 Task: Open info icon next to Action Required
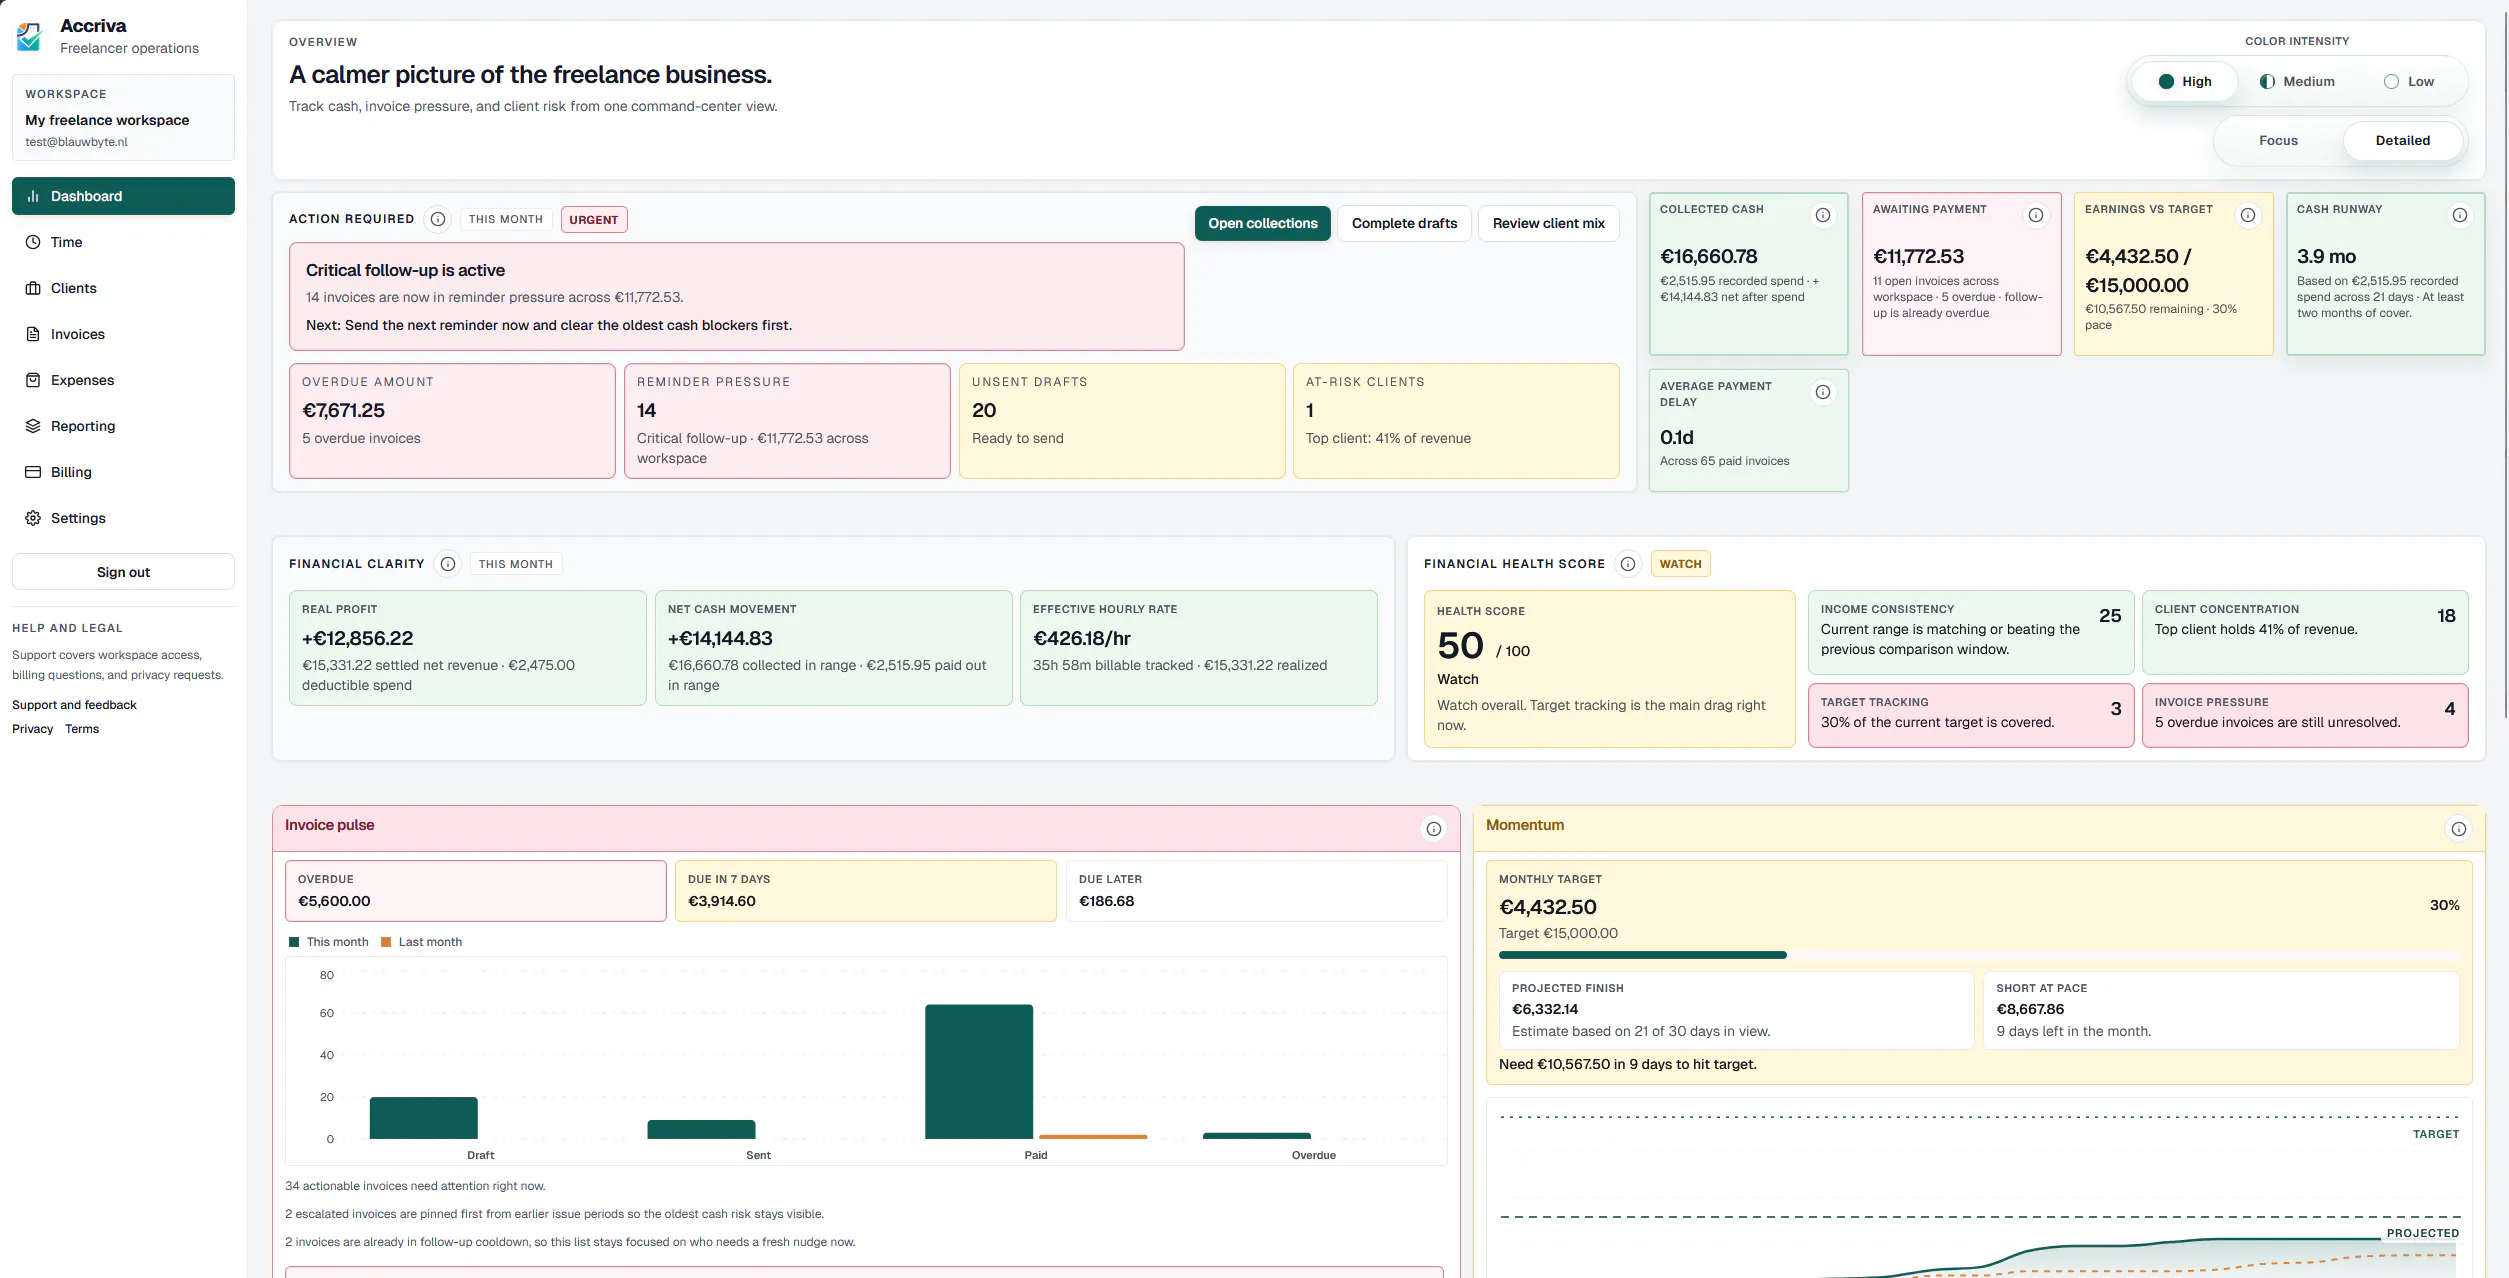[438, 219]
